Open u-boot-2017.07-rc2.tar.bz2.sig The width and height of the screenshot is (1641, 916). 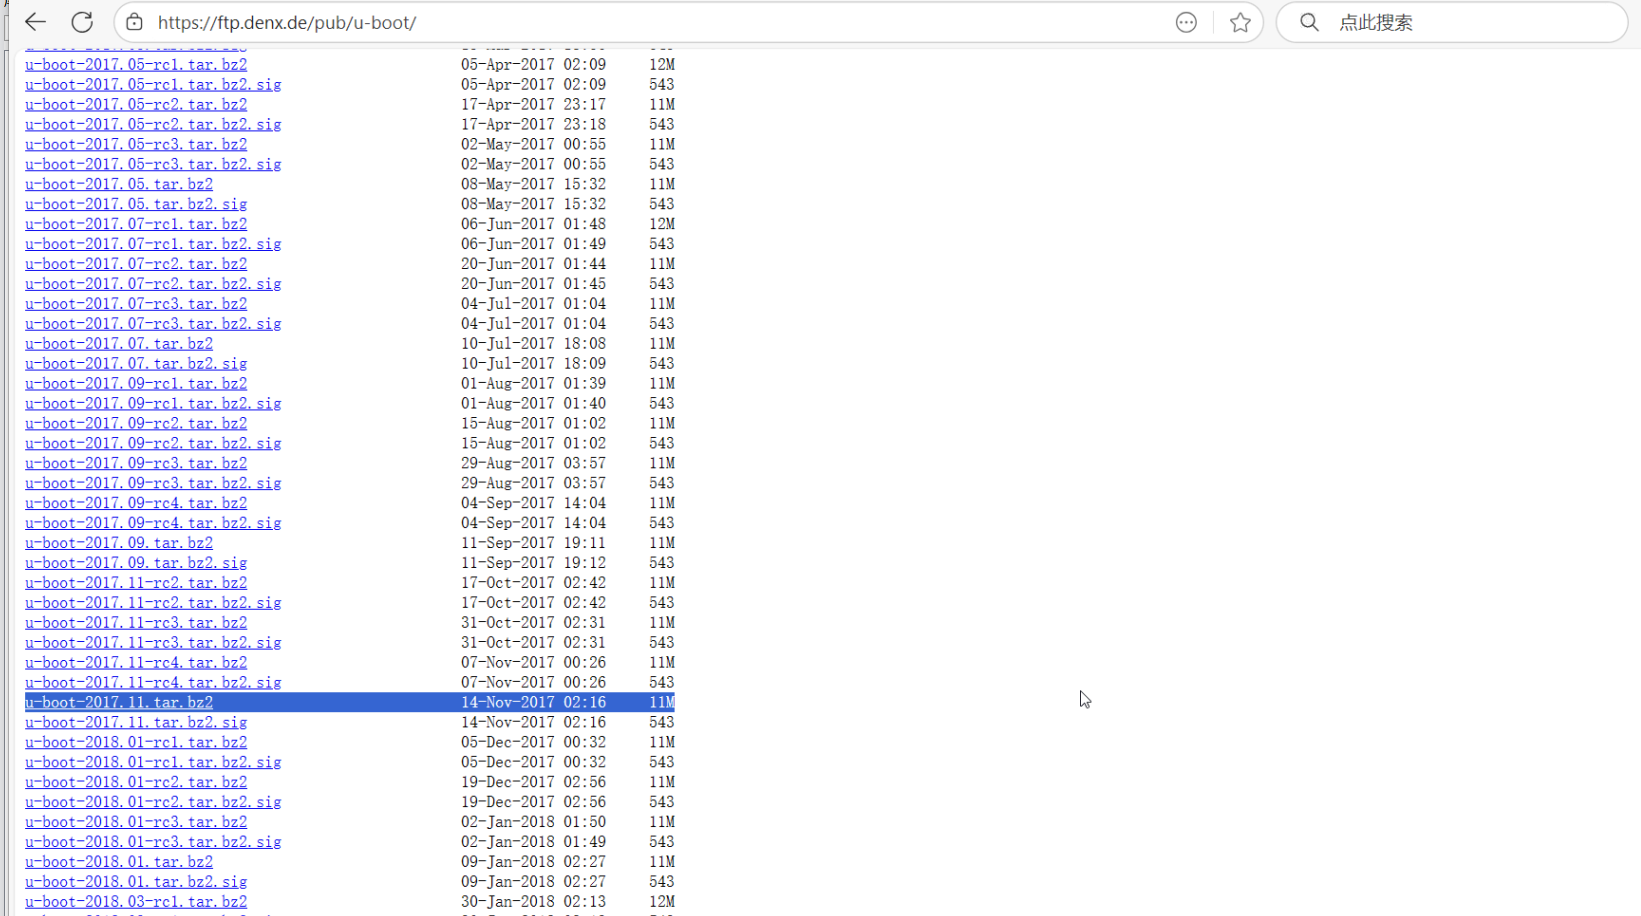153,285
